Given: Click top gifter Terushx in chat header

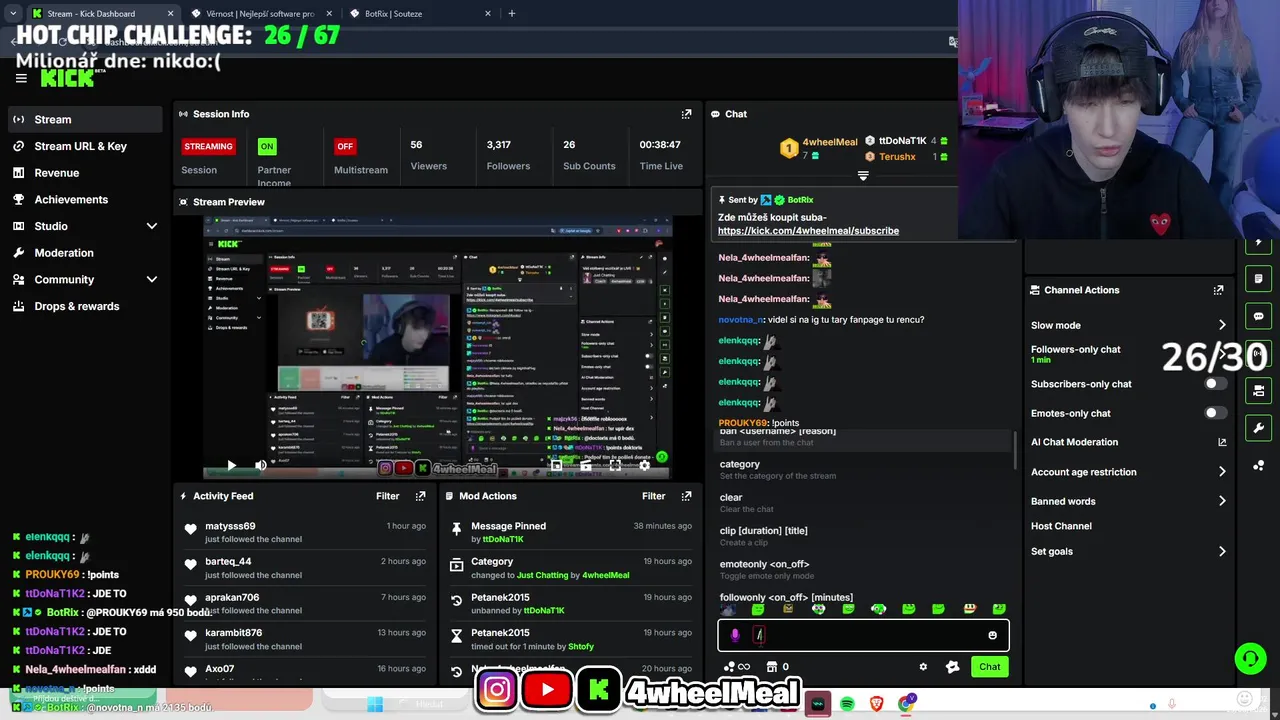Looking at the screenshot, I should click(897, 157).
